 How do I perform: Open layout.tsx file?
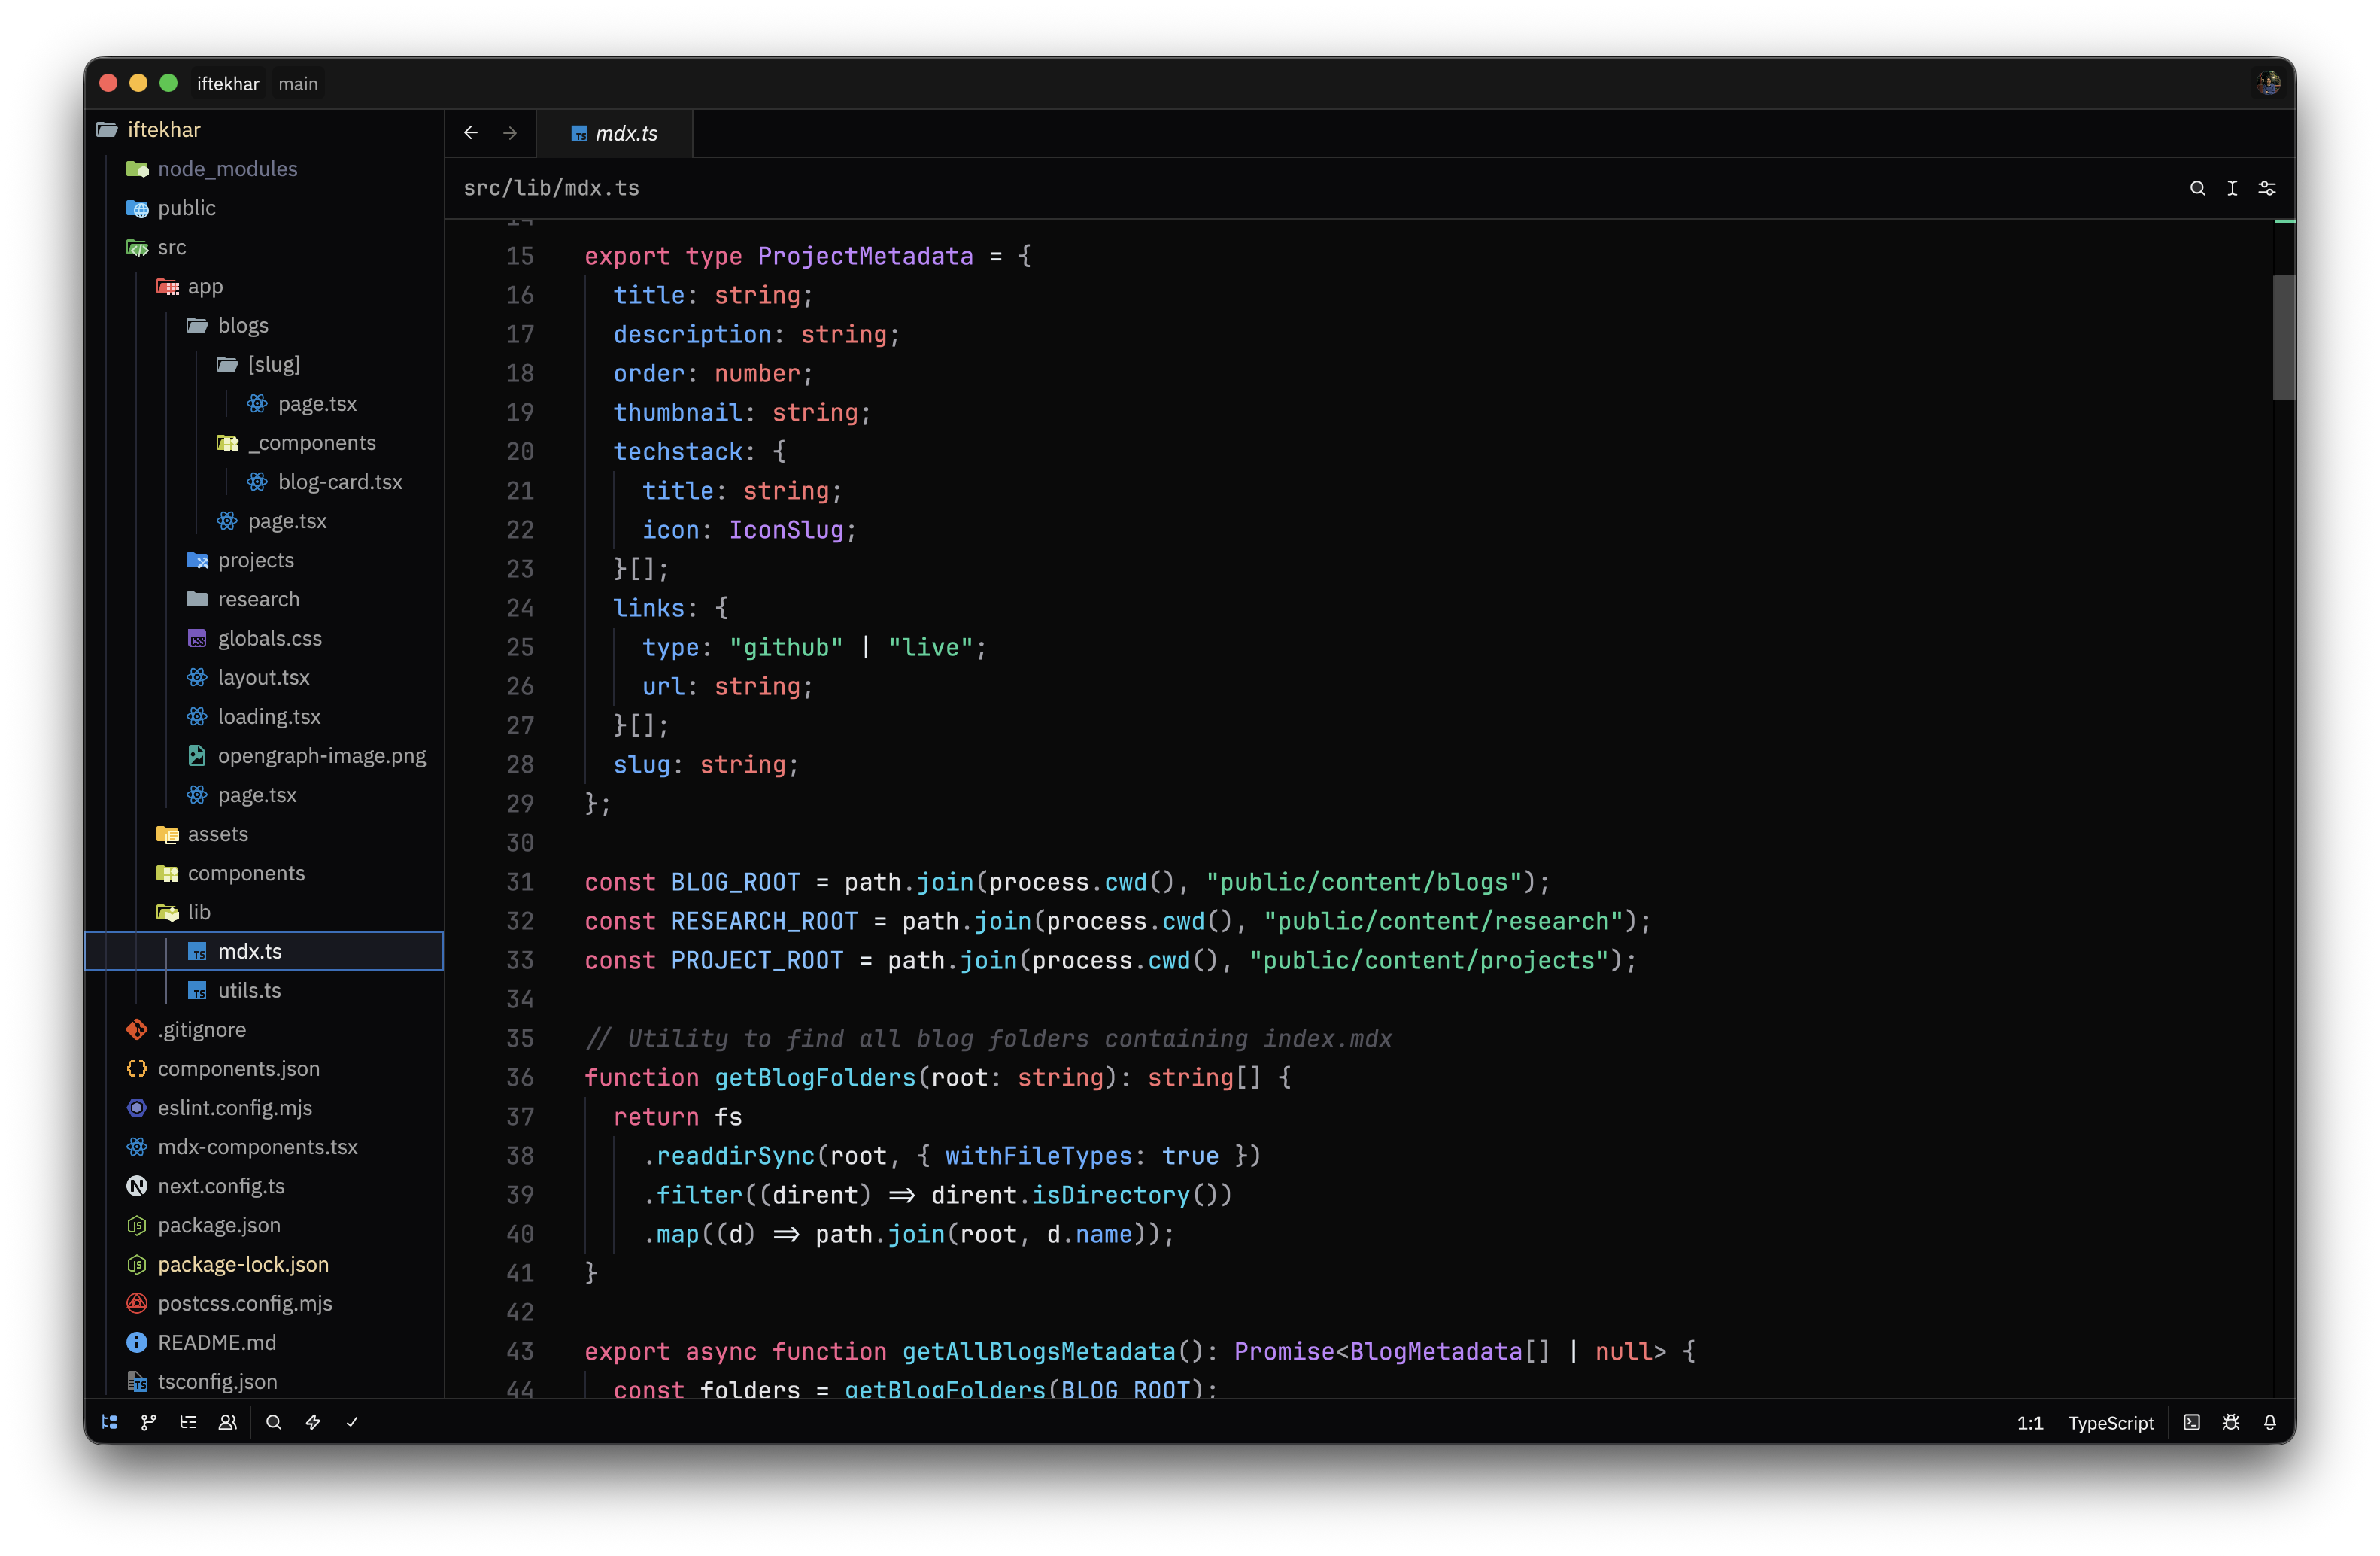(264, 677)
